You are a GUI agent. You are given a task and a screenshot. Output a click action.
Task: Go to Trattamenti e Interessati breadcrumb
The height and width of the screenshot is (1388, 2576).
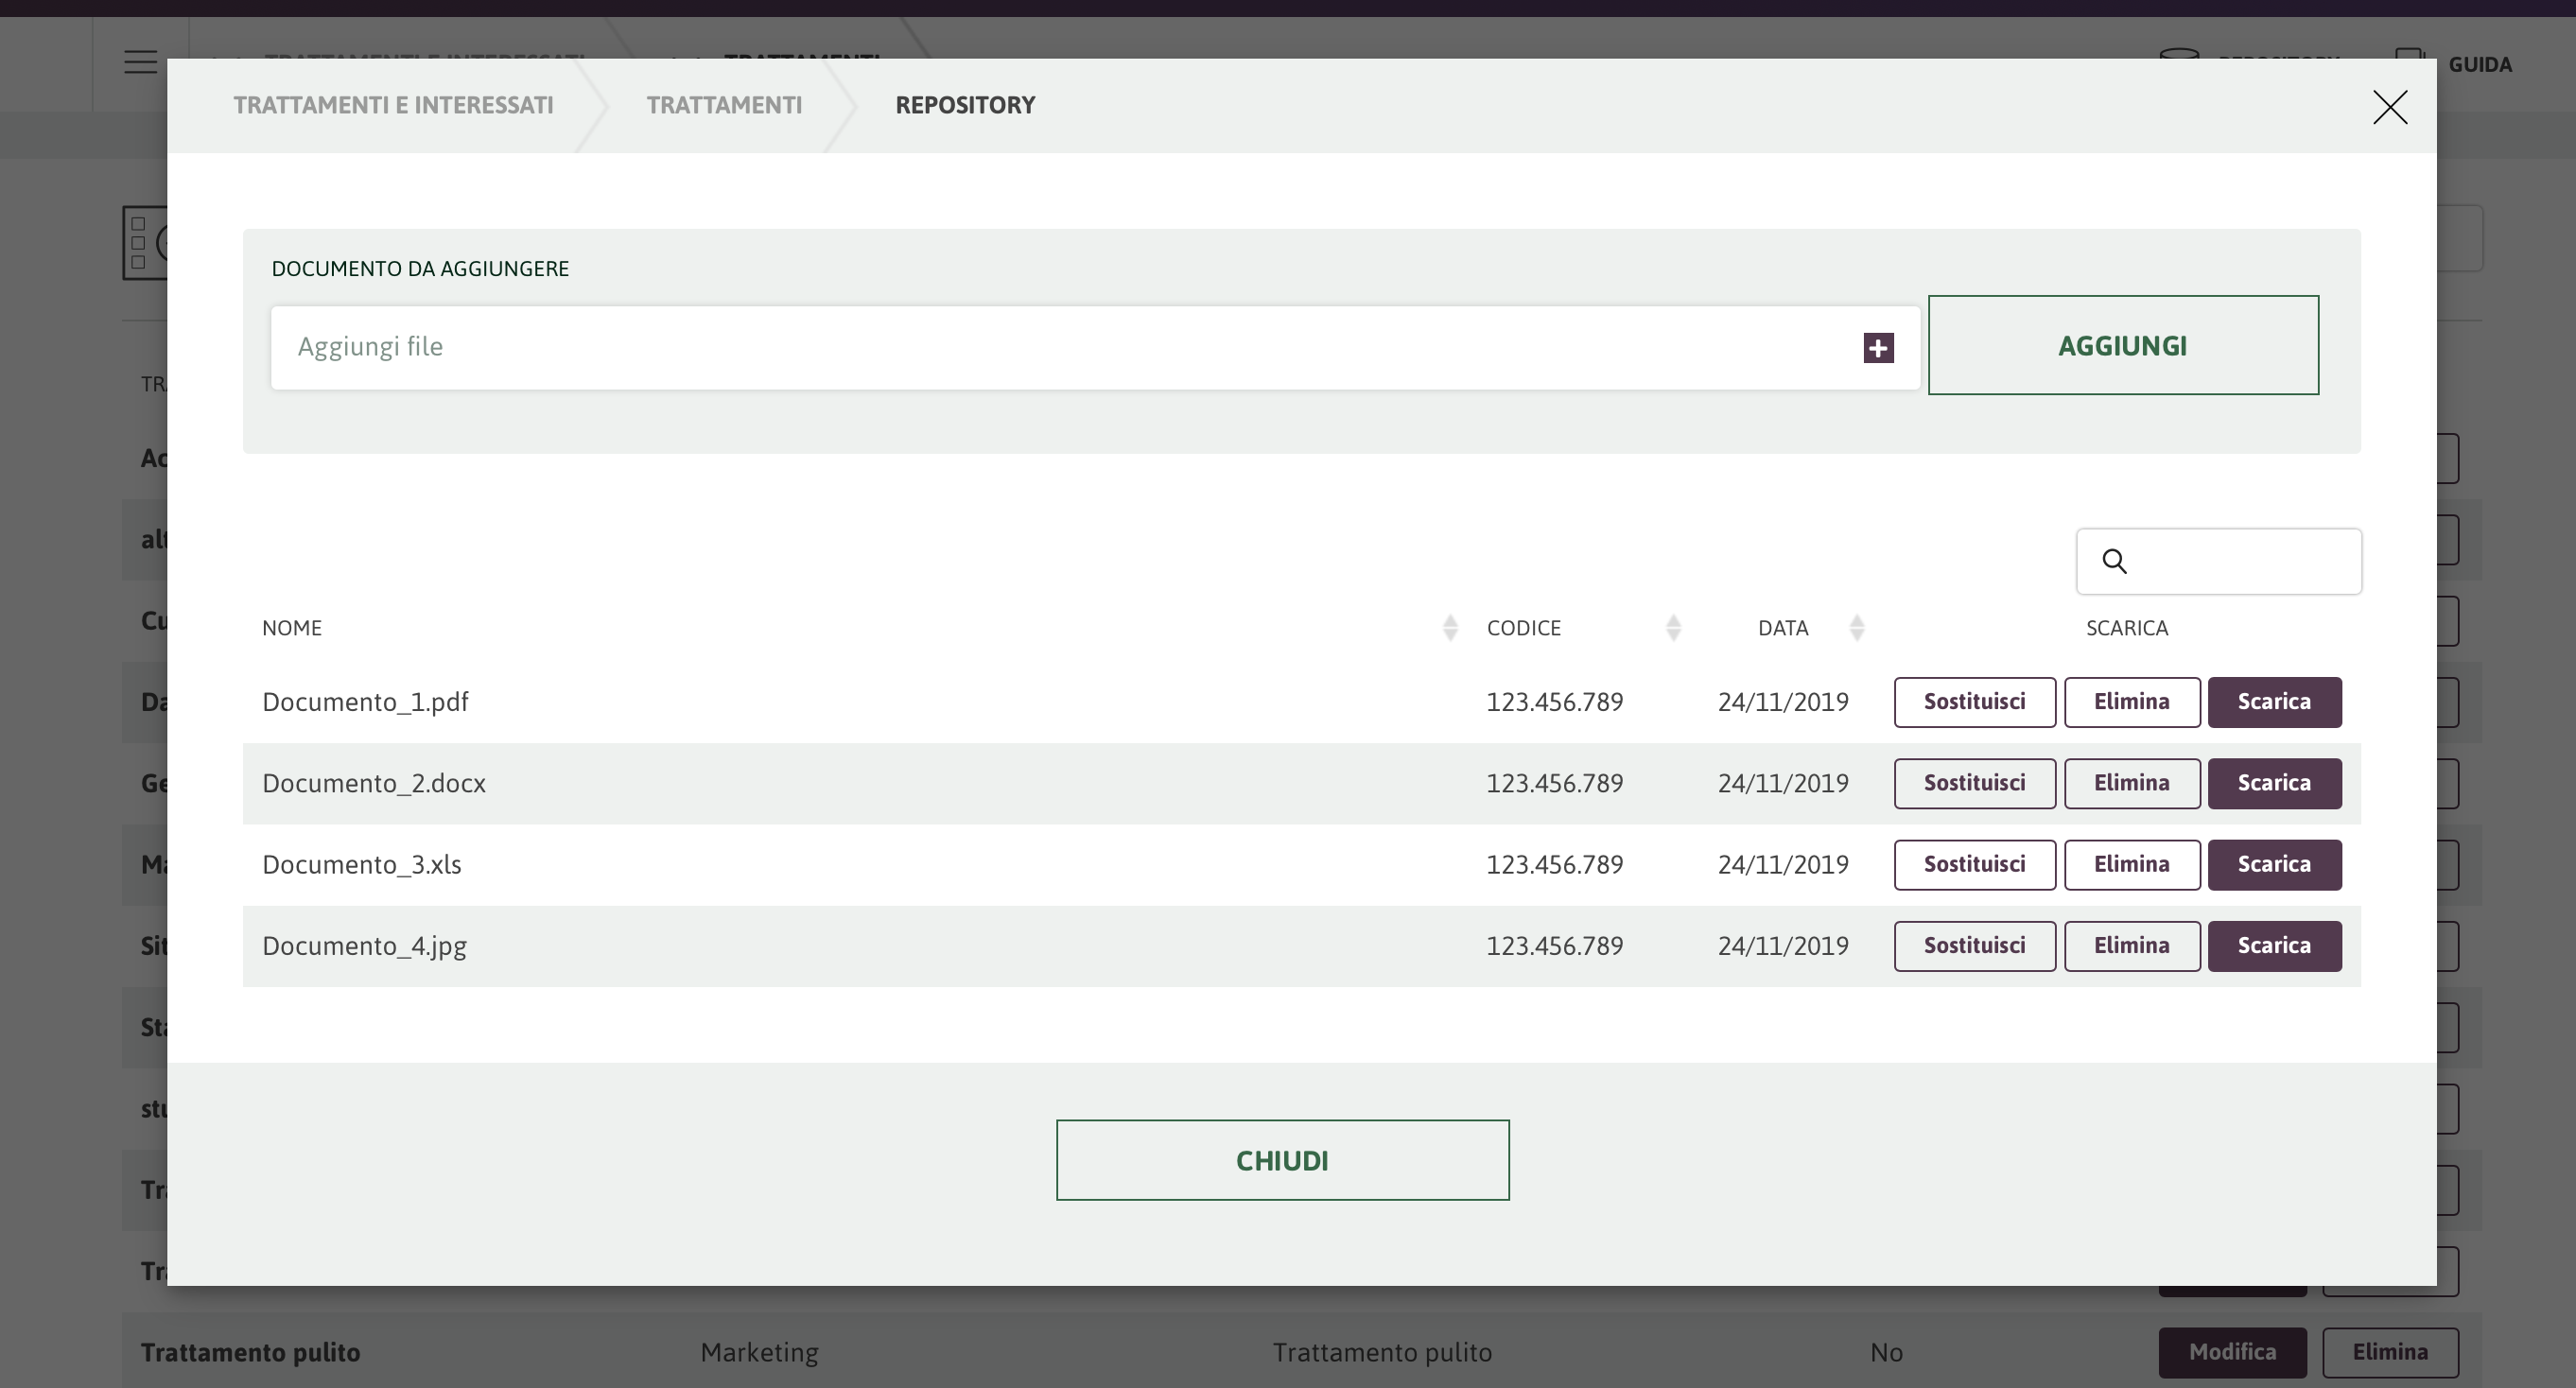(x=393, y=105)
